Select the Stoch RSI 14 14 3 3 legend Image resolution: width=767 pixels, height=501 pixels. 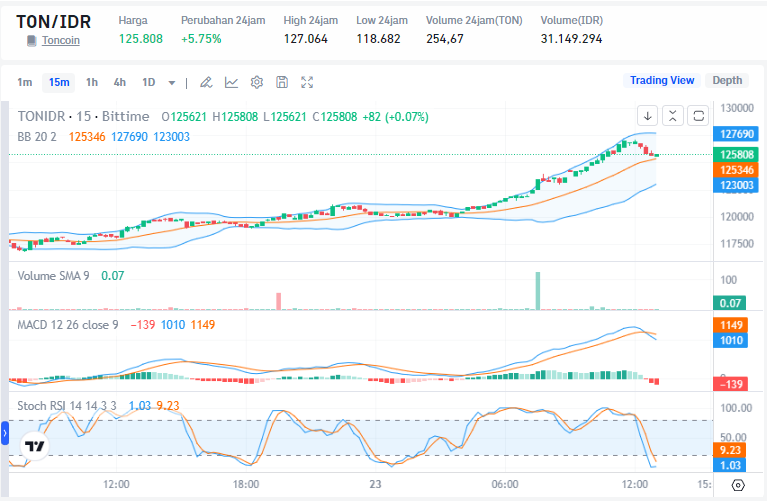pos(67,406)
